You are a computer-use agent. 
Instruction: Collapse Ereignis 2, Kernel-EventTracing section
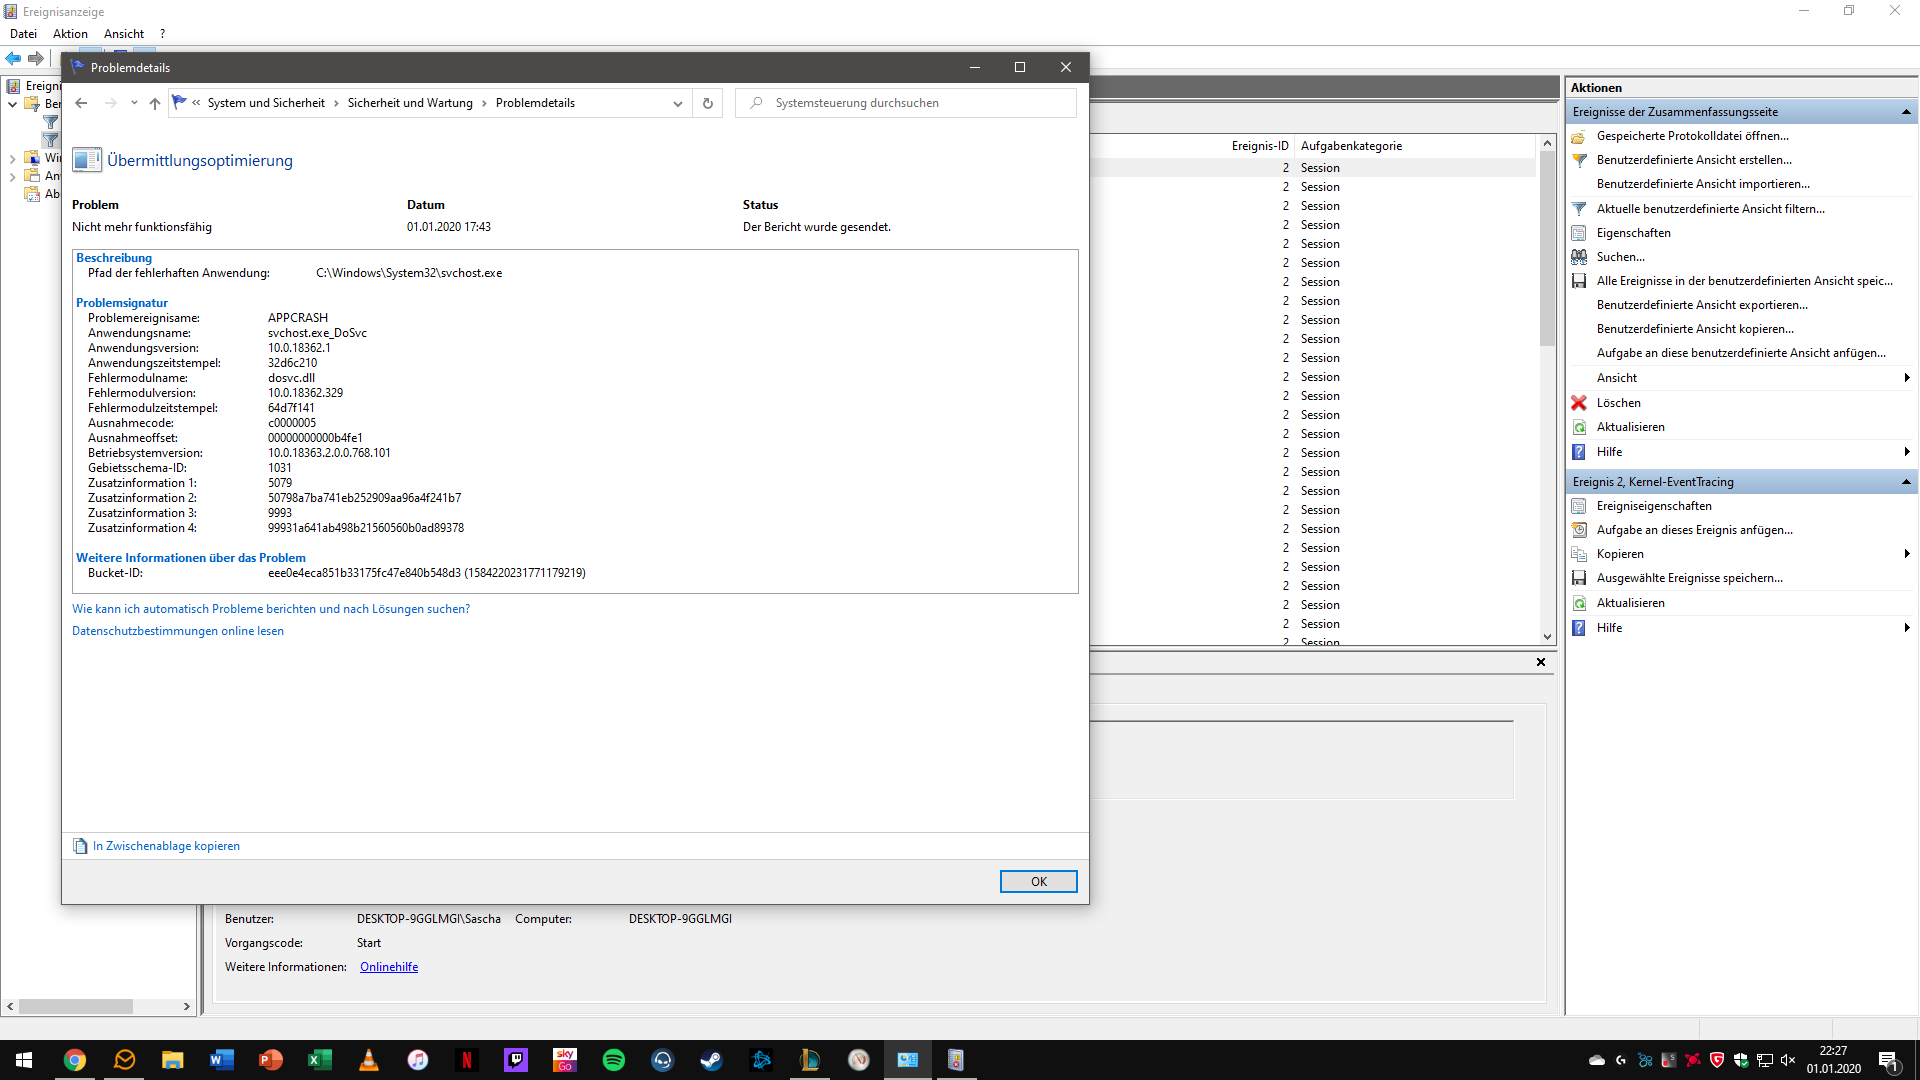[1906, 482]
